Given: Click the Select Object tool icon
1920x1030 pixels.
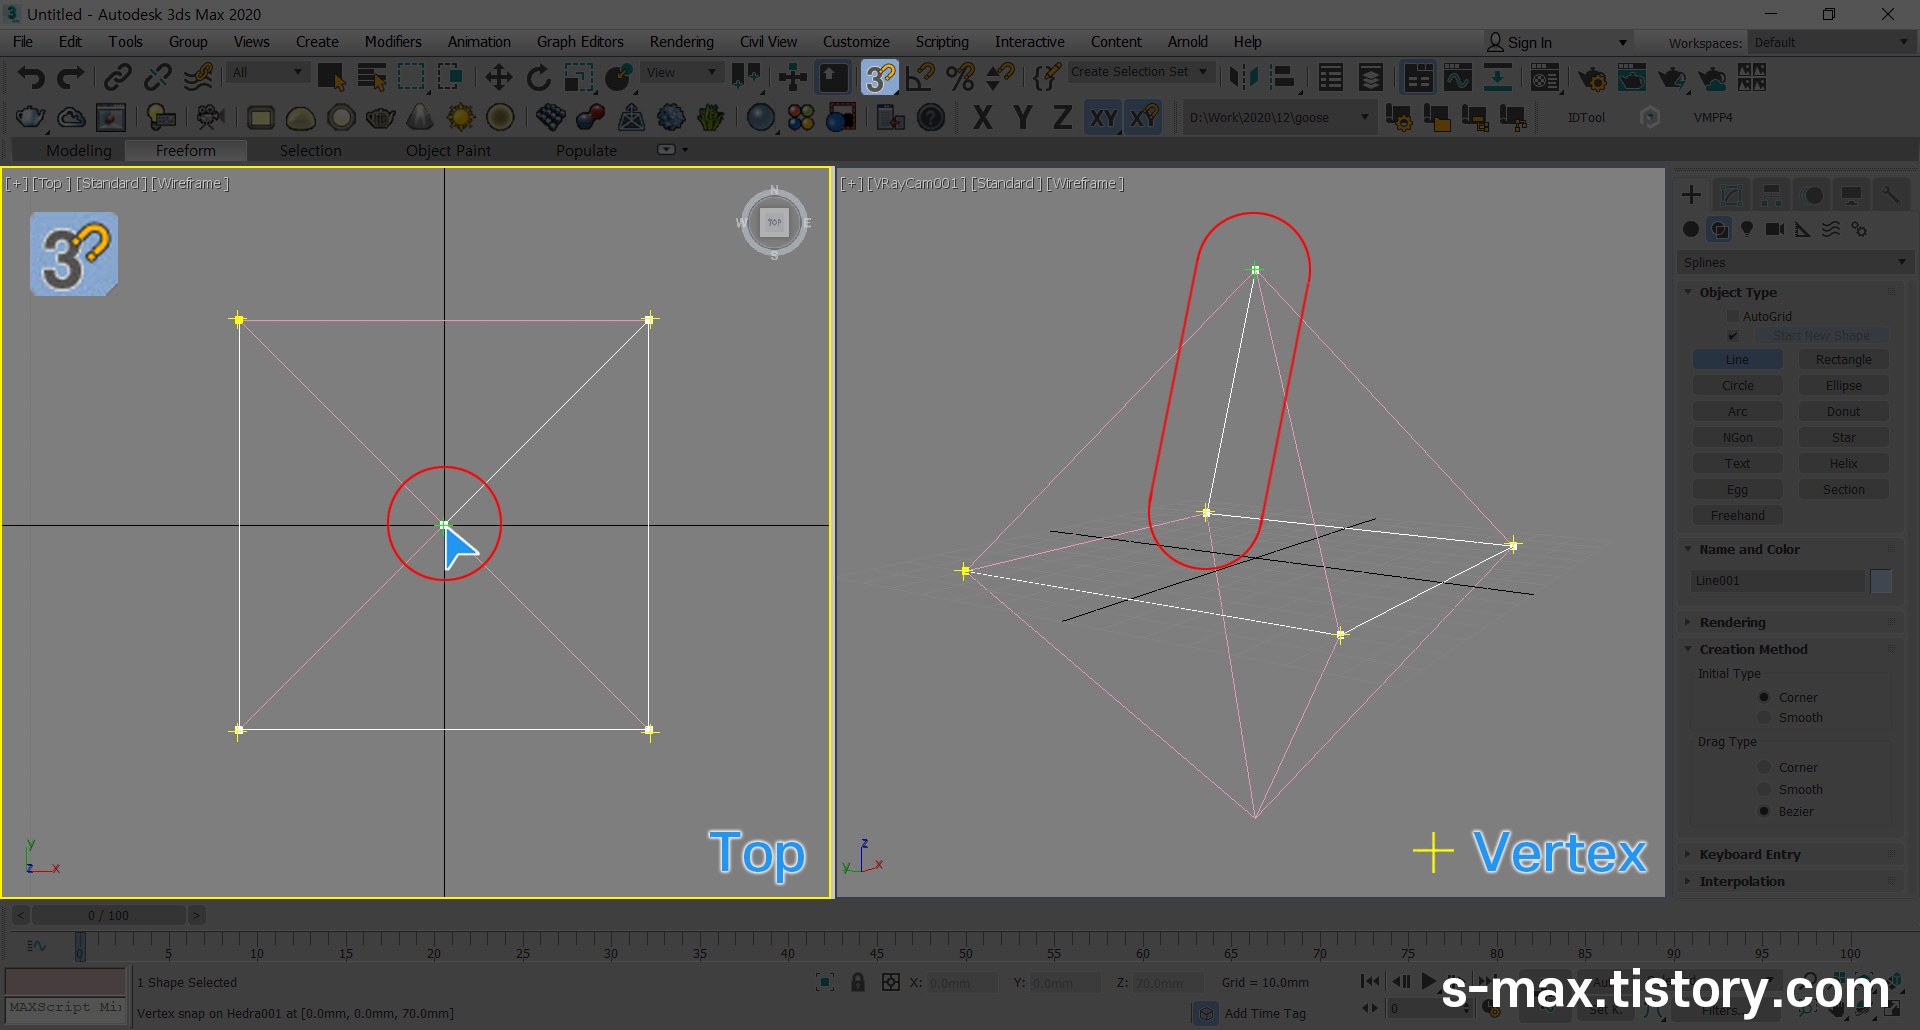Looking at the screenshot, I should (x=331, y=77).
